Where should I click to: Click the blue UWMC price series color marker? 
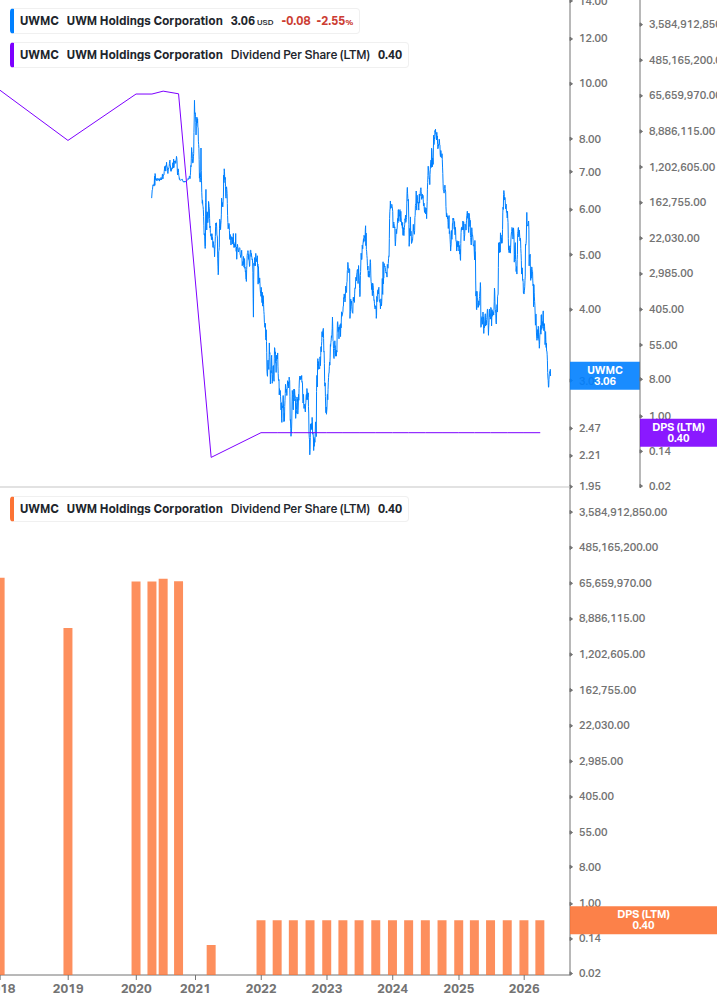[x=12, y=21]
